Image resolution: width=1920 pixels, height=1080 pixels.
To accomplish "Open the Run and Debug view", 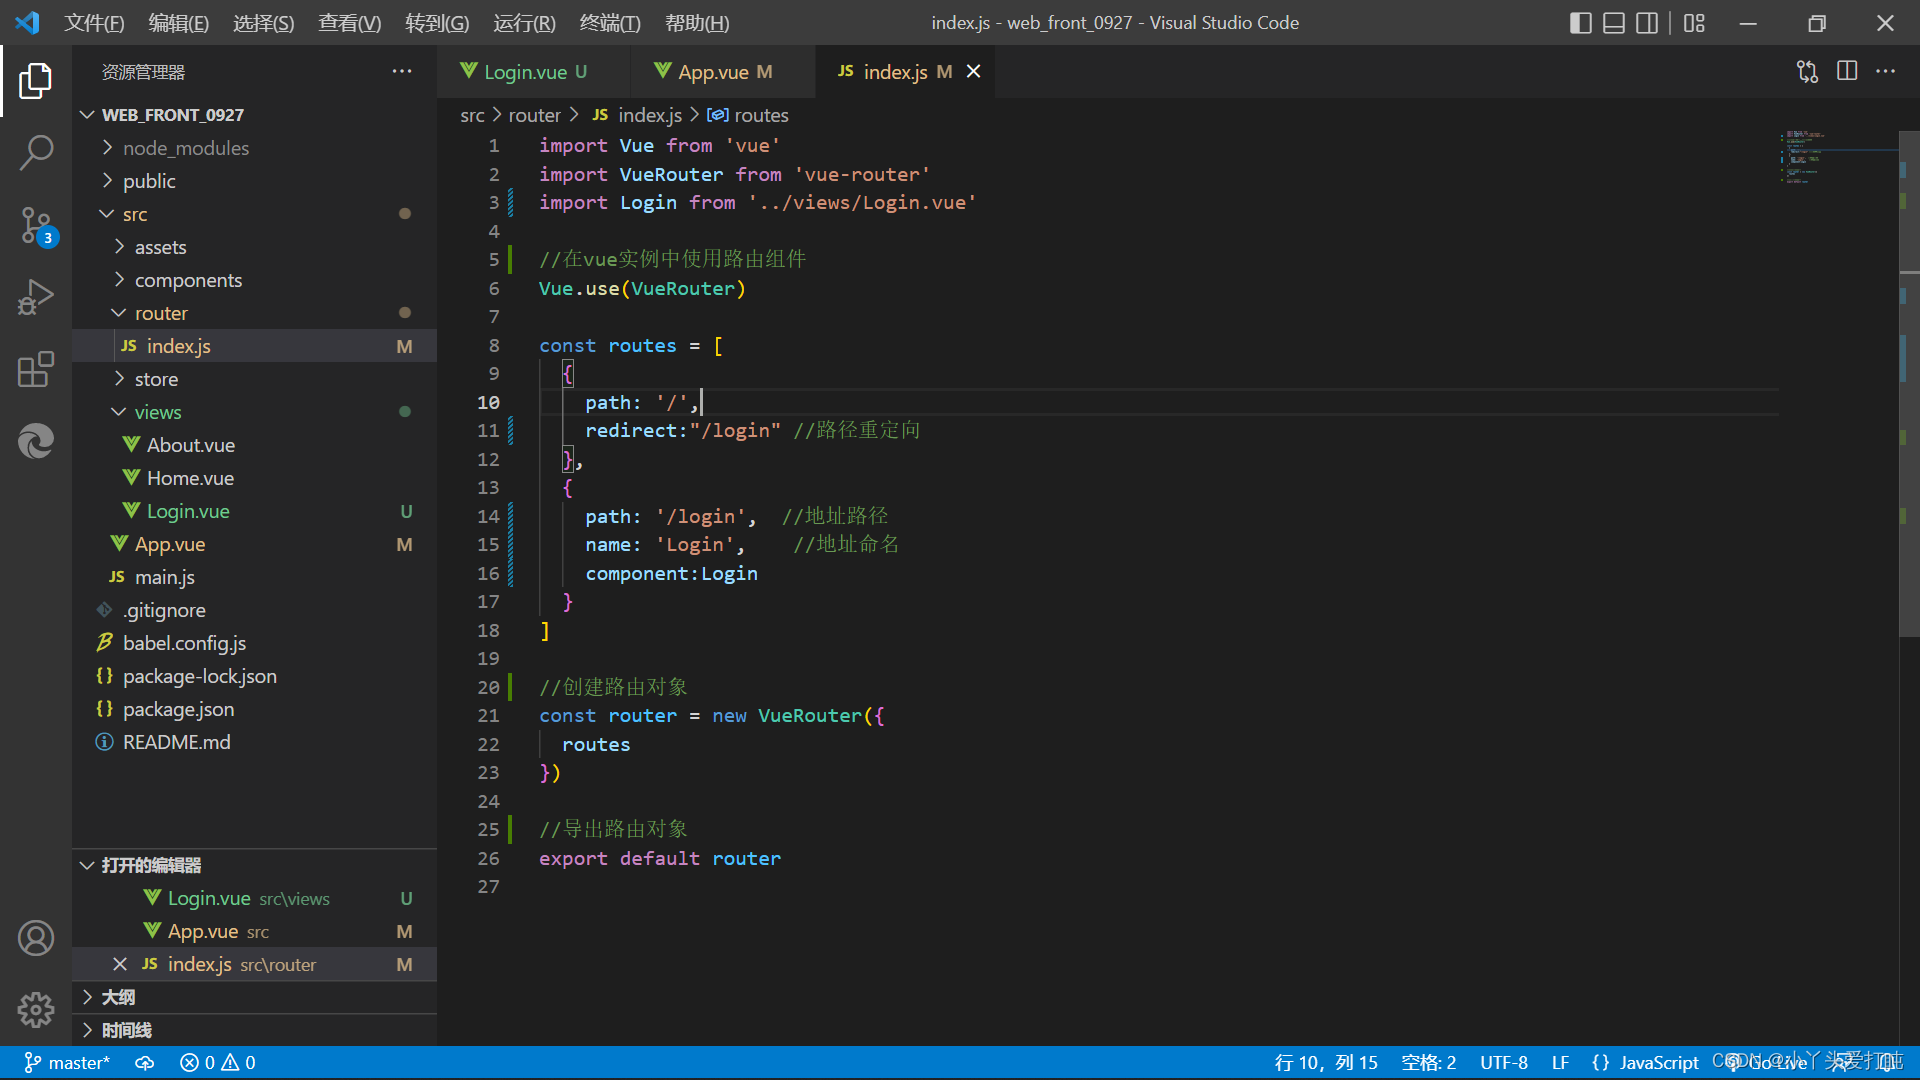I will [x=36, y=297].
